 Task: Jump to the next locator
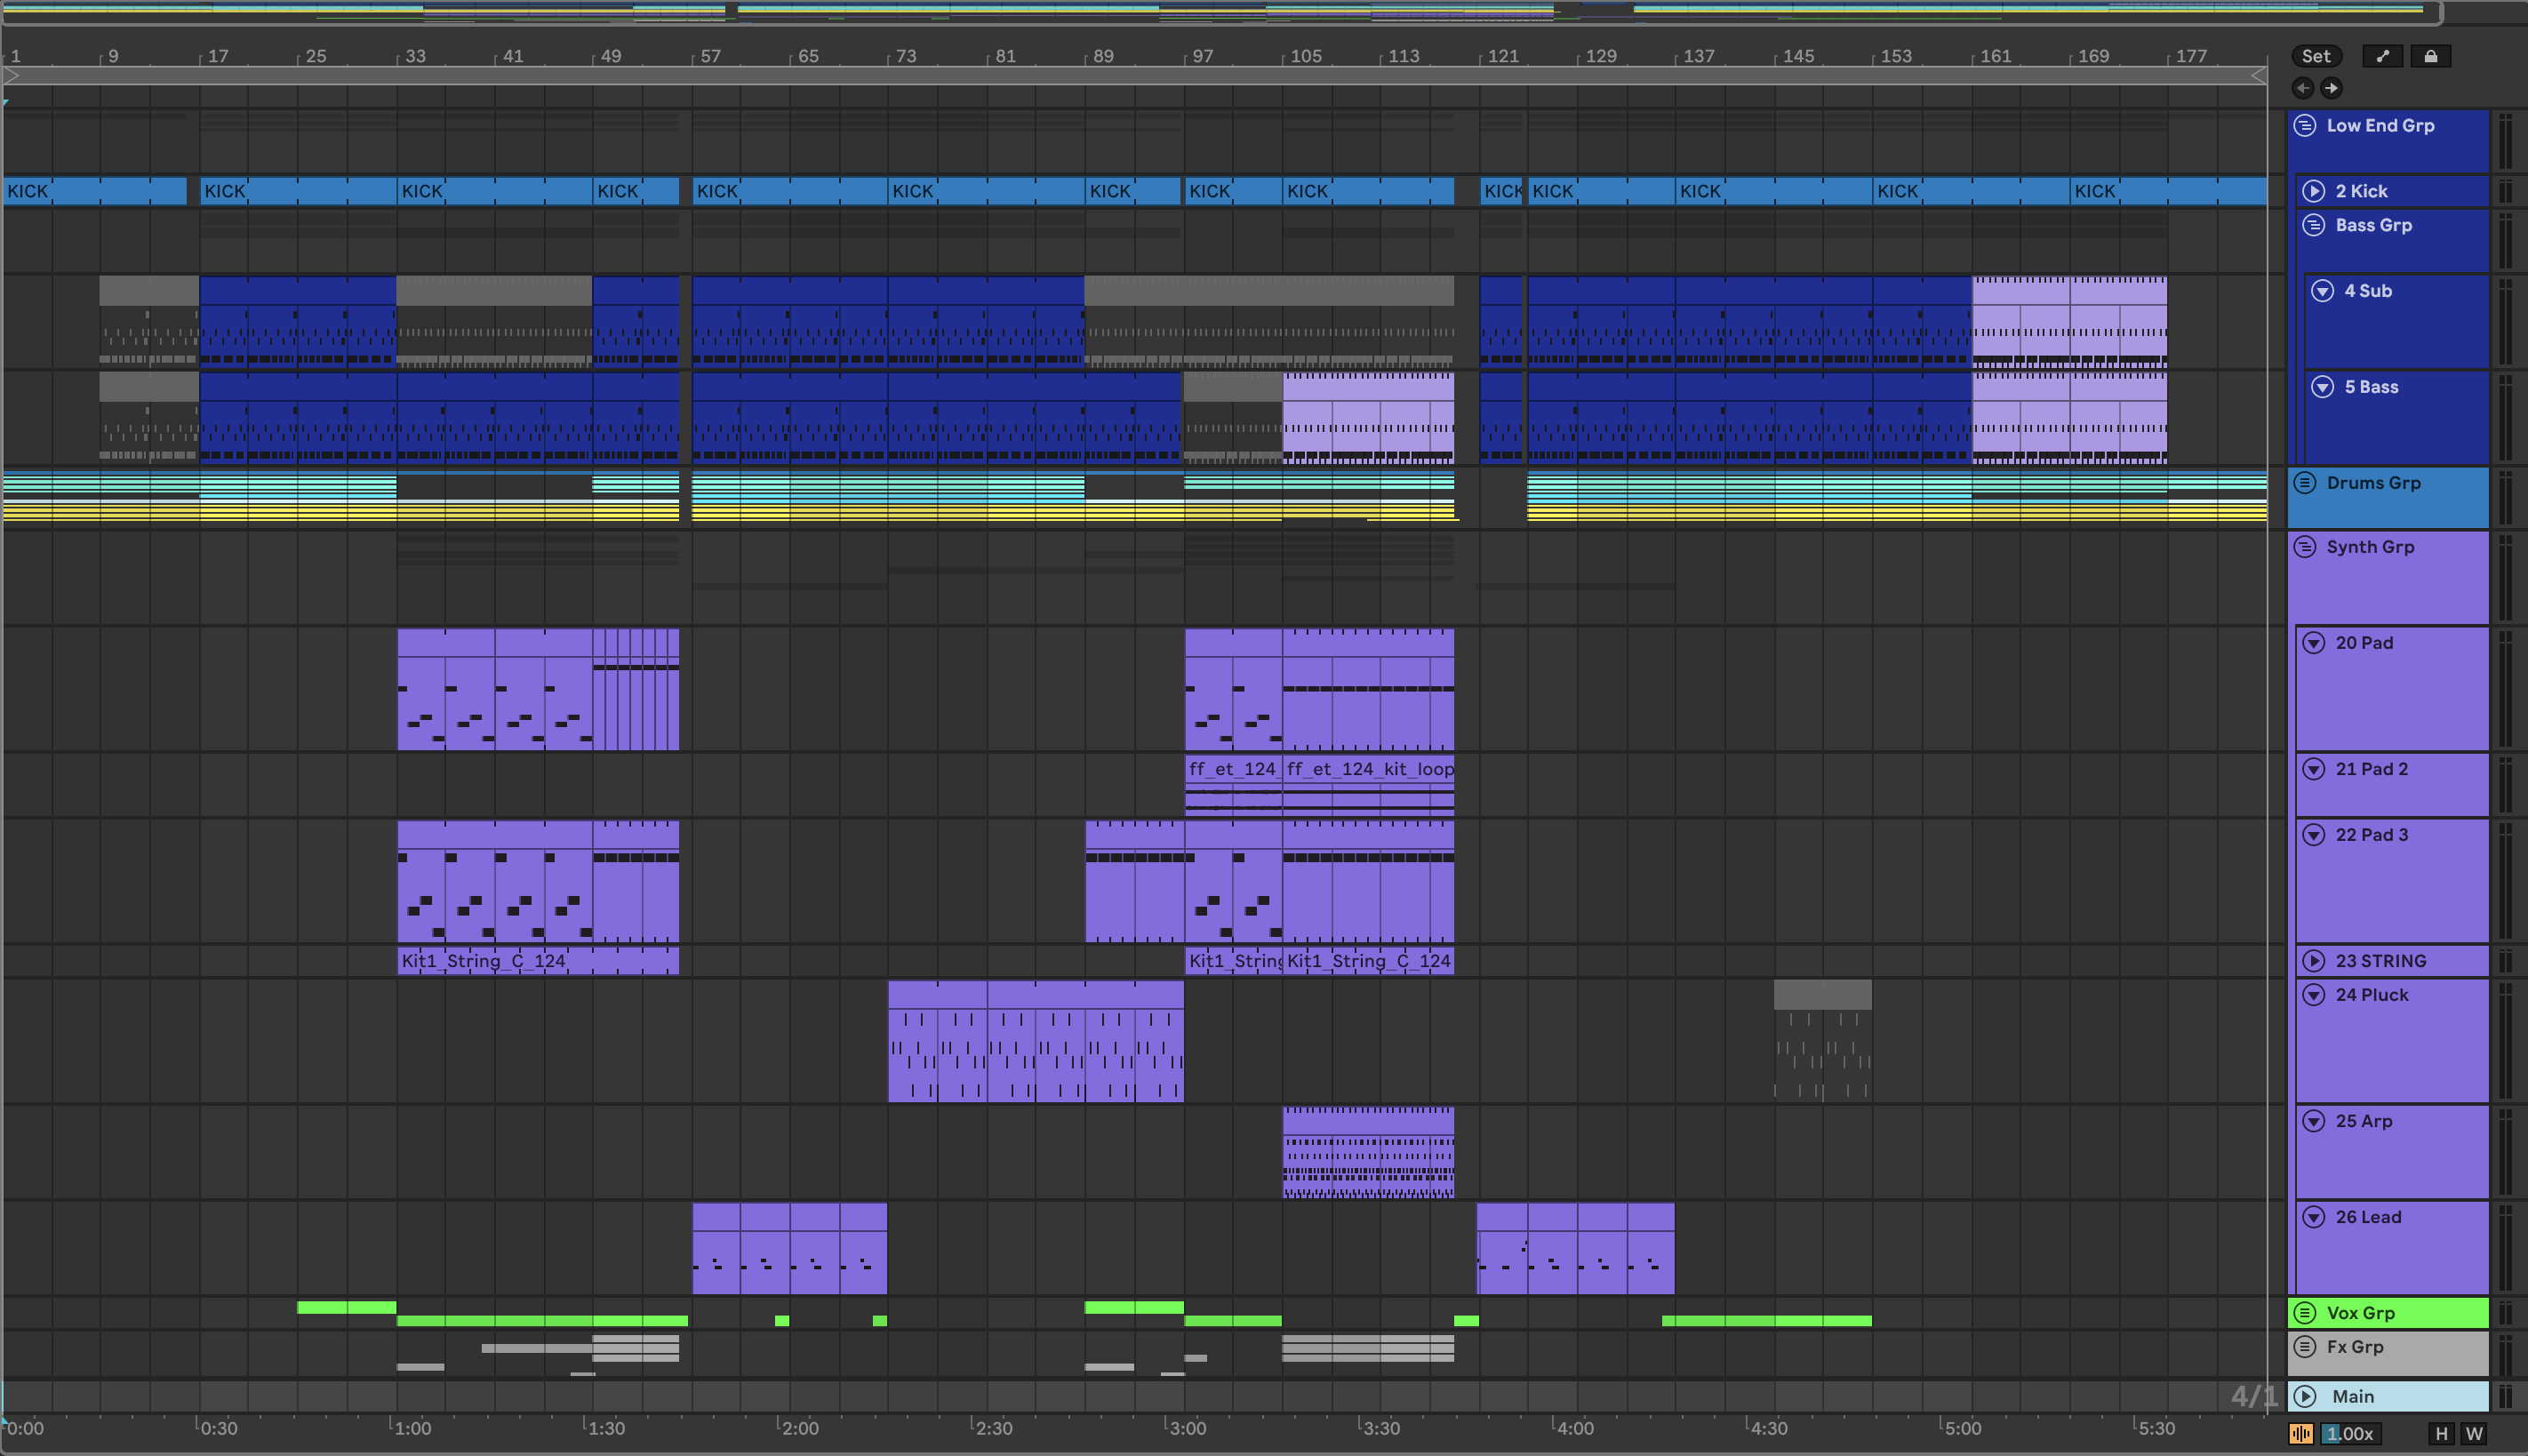tap(2331, 88)
